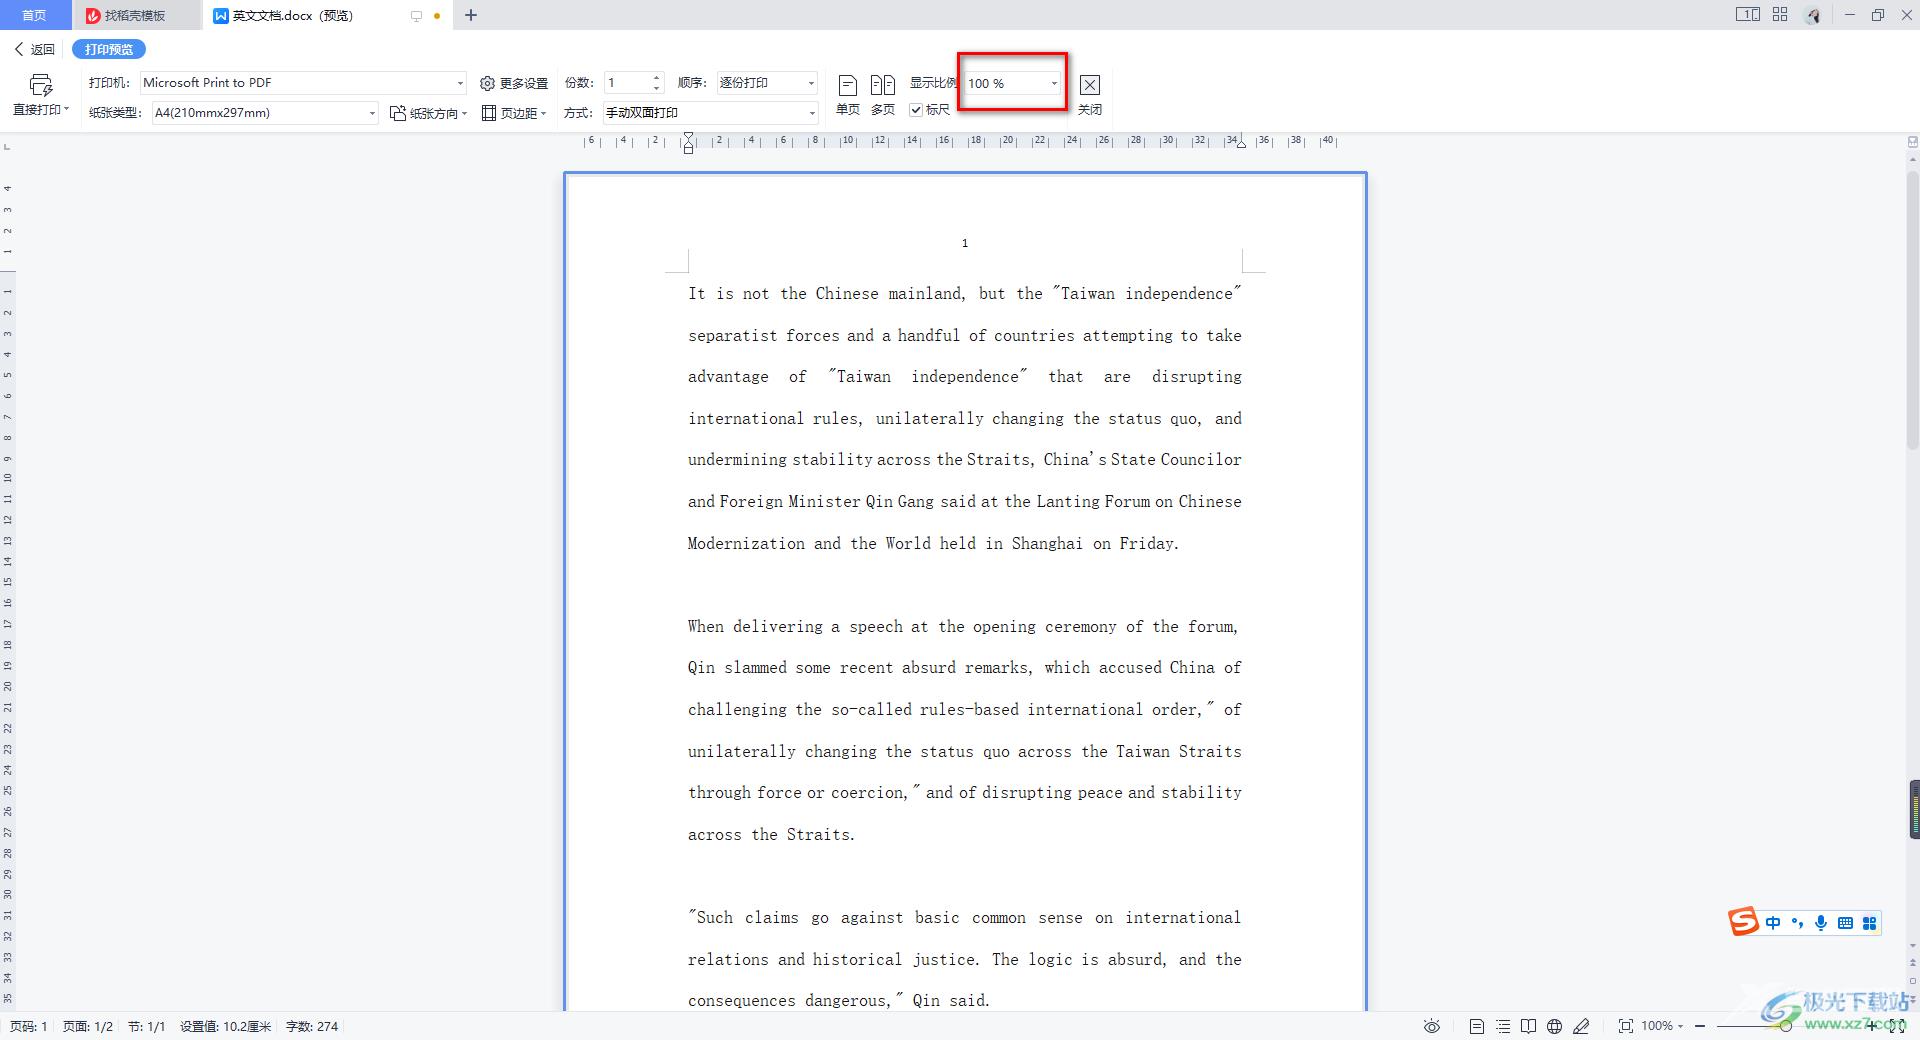This screenshot has height=1040, width=1920.
Task: Click 字数: 274 word count
Action: [x=312, y=1026]
